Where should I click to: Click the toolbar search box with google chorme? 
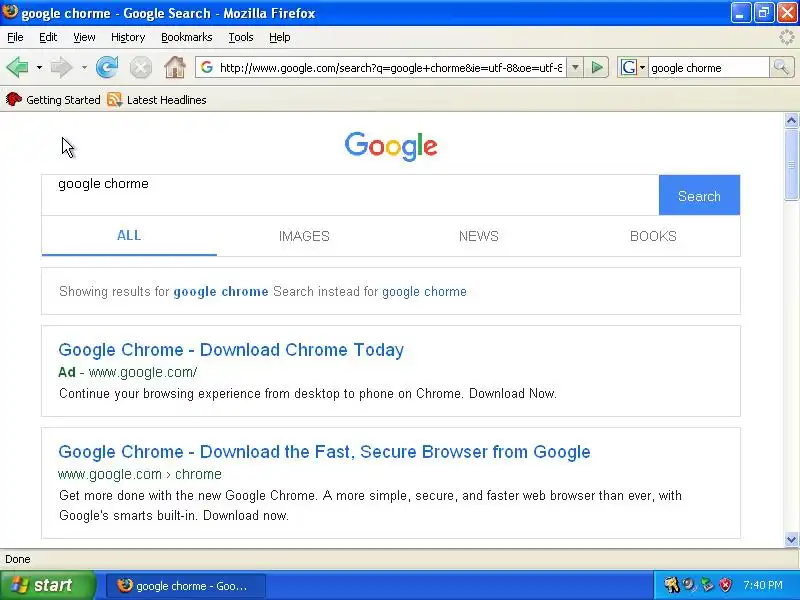pyautogui.click(x=709, y=67)
